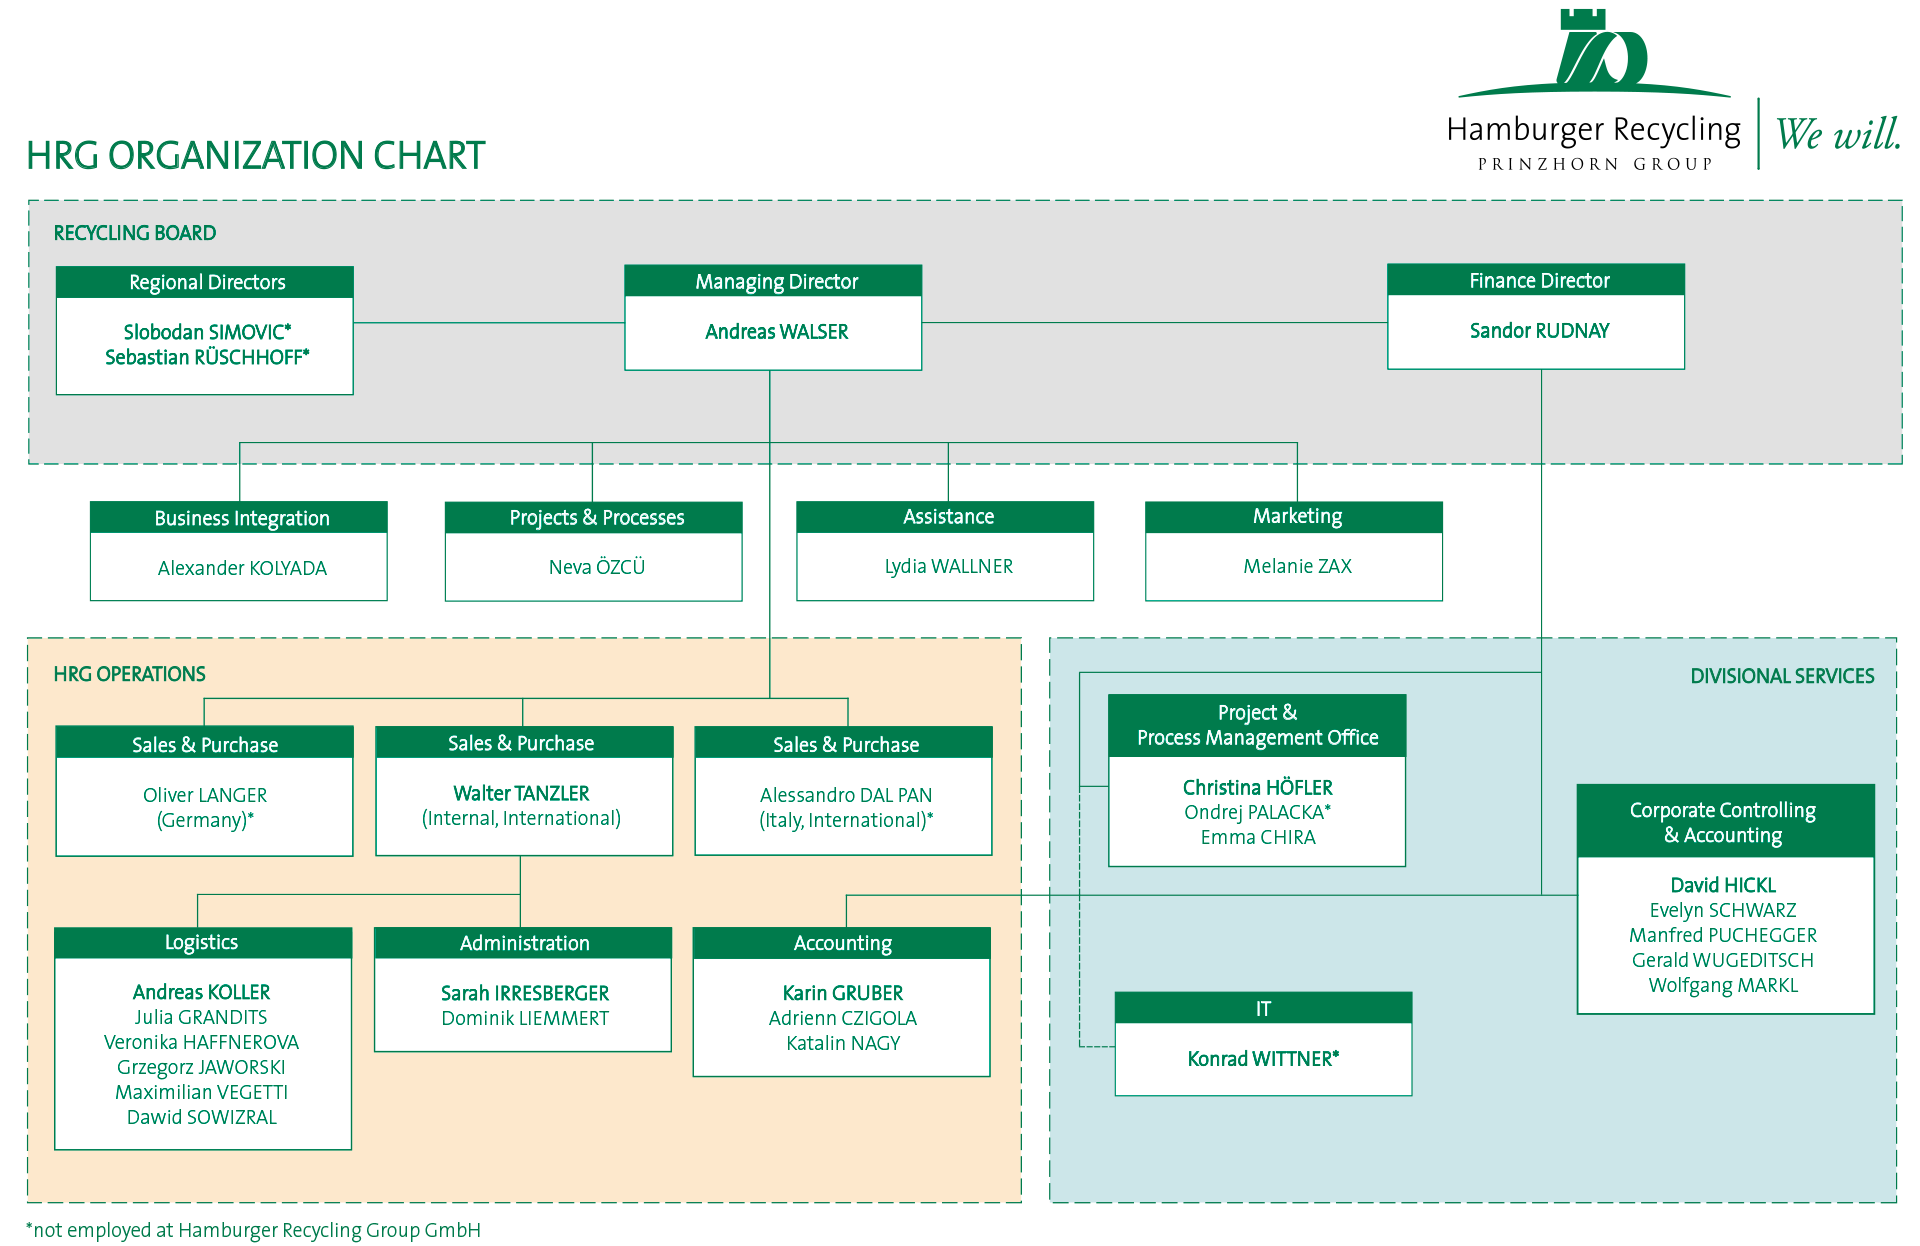
Task: Click the name Manfred PUCHEGGER
Action: 1723,935
